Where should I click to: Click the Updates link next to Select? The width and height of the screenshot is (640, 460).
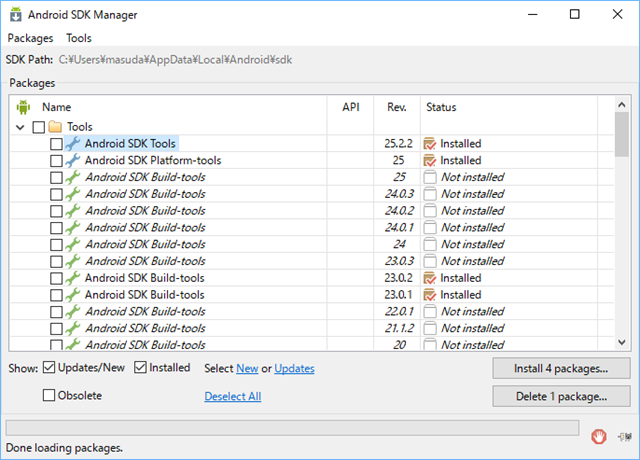pyautogui.click(x=294, y=369)
